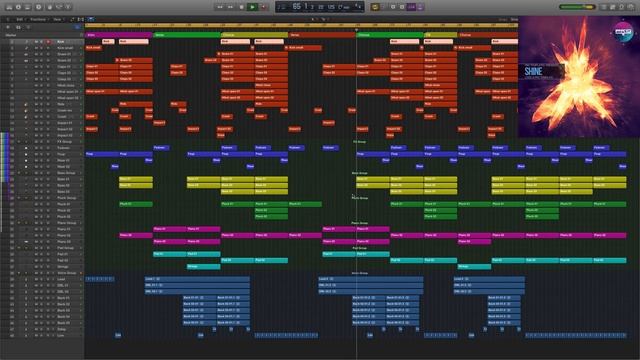Image resolution: width=640 pixels, height=360 pixels.
Task: Click the Solo mode icon in control bar
Action: coord(402,7)
